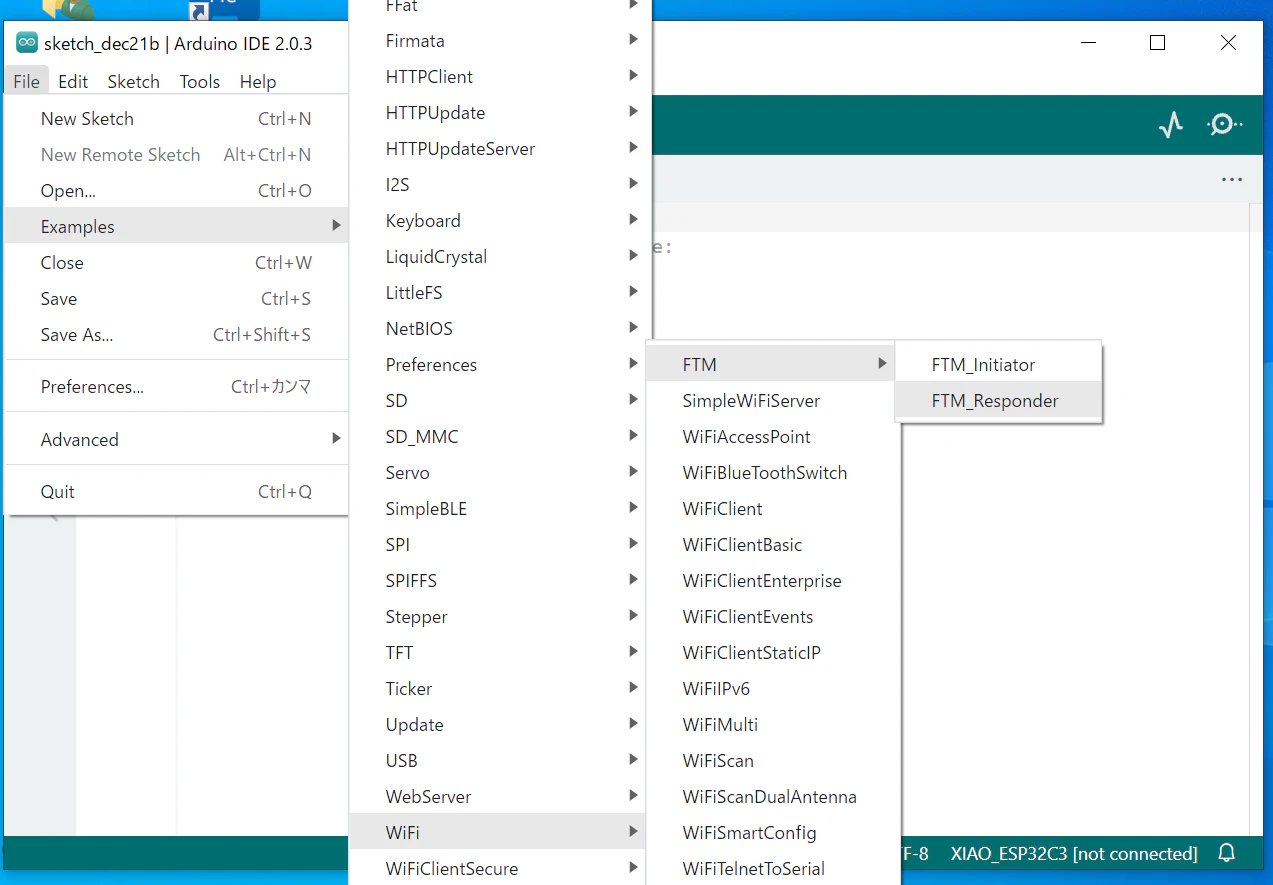Expand the LittleFS examples submenu

[x=500, y=293]
